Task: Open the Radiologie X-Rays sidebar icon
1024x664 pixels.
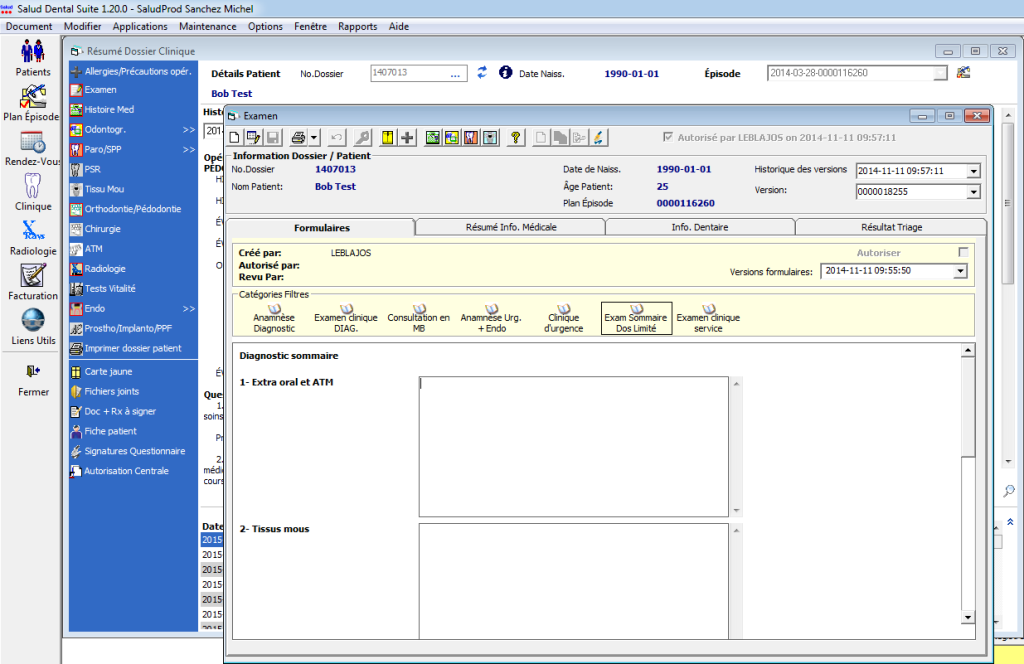Action: [x=33, y=237]
